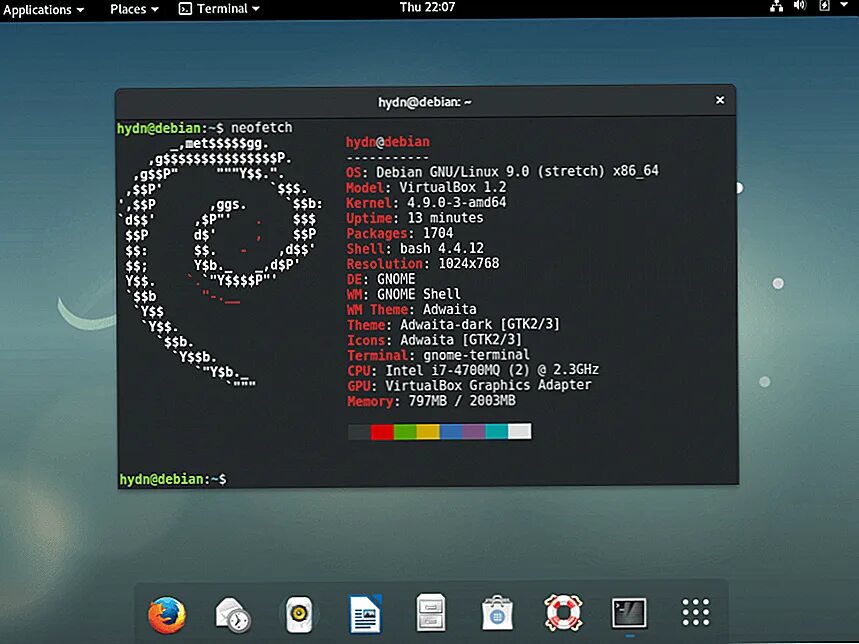Click the WM value 'GNOME Shell'

click(419, 294)
